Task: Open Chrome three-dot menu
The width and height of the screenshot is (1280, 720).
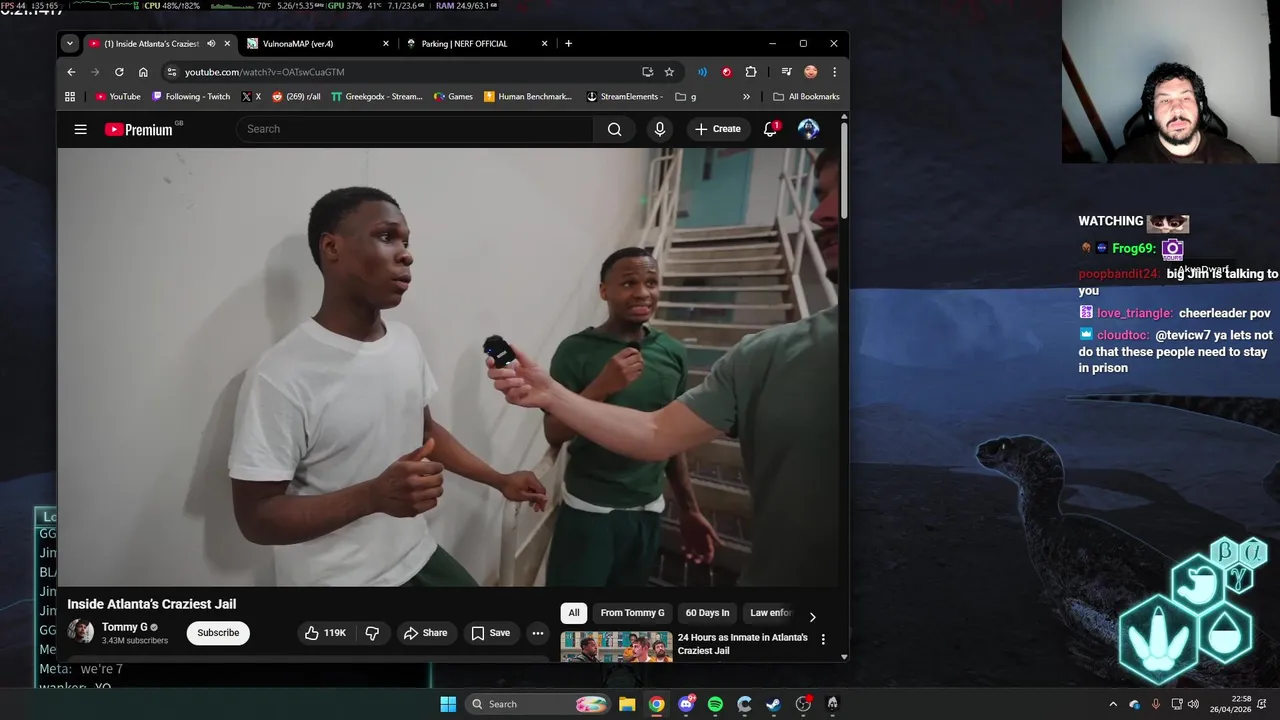Action: [x=834, y=72]
